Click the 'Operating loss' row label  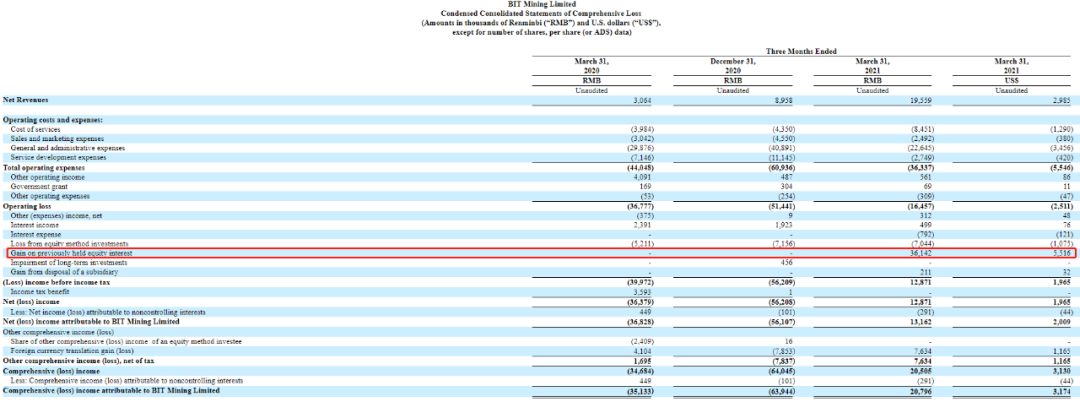pos(28,206)
